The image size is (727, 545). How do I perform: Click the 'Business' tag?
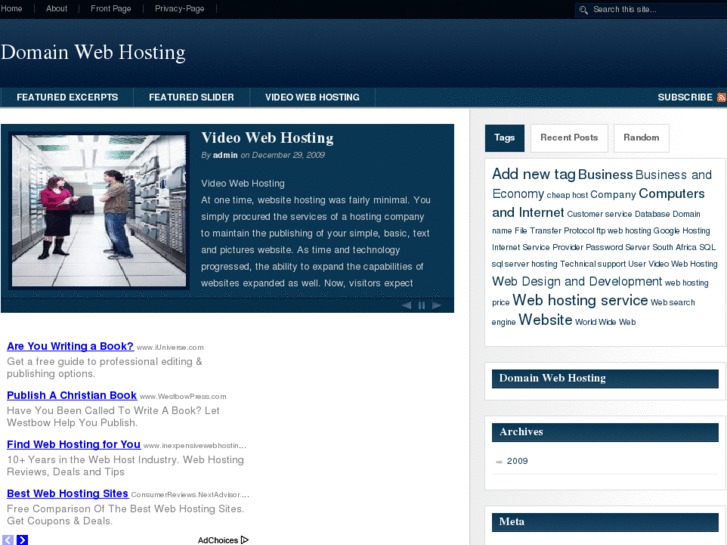tap(605, 175)
